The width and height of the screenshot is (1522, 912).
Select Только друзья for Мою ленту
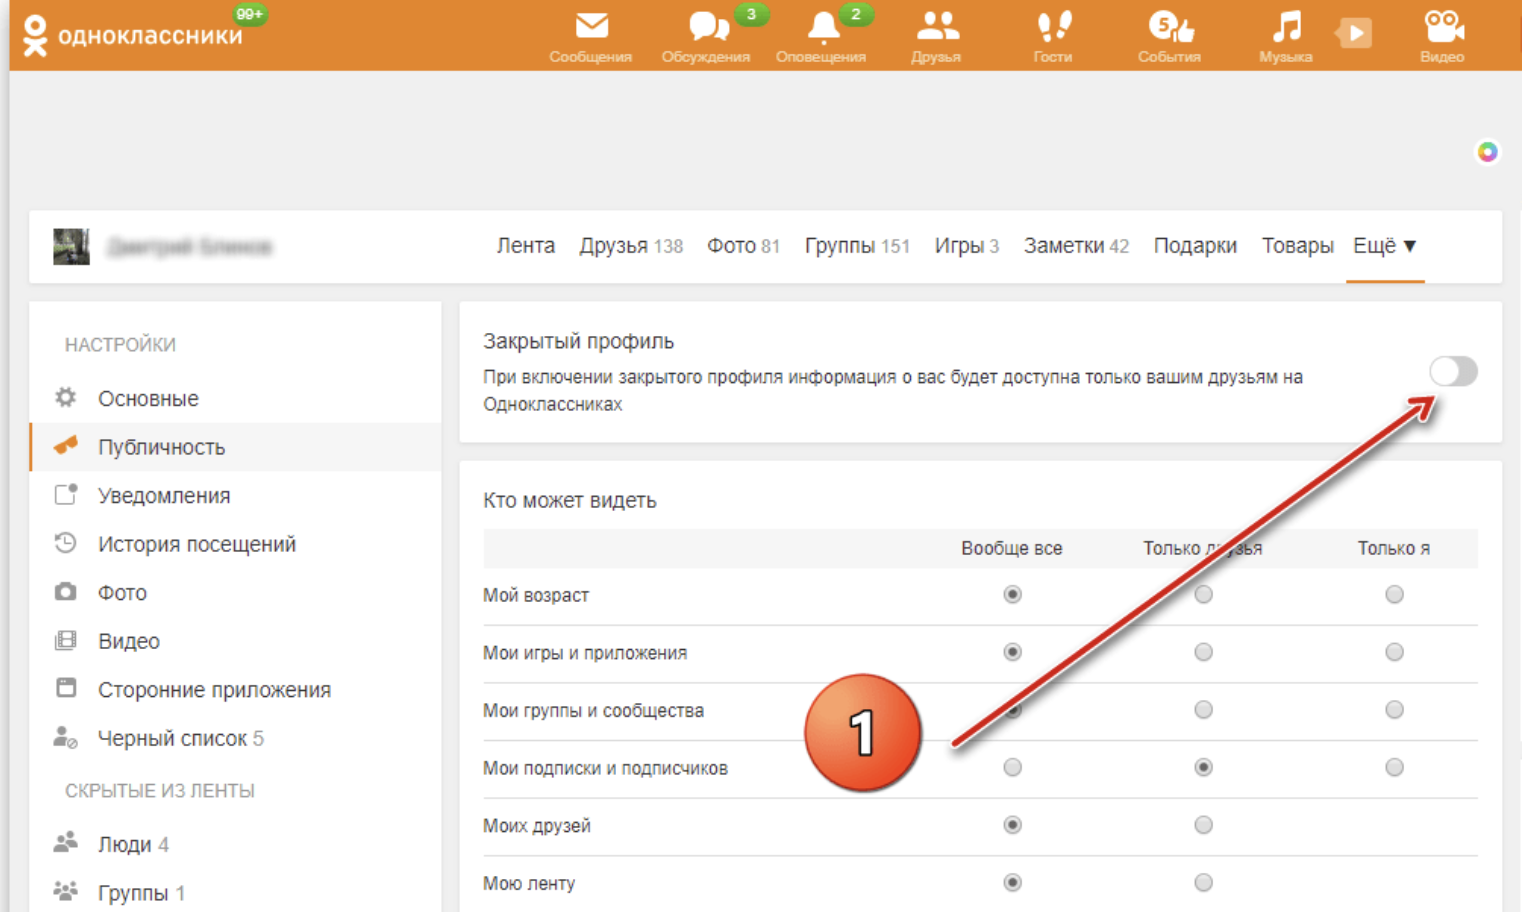[1203, 882]
